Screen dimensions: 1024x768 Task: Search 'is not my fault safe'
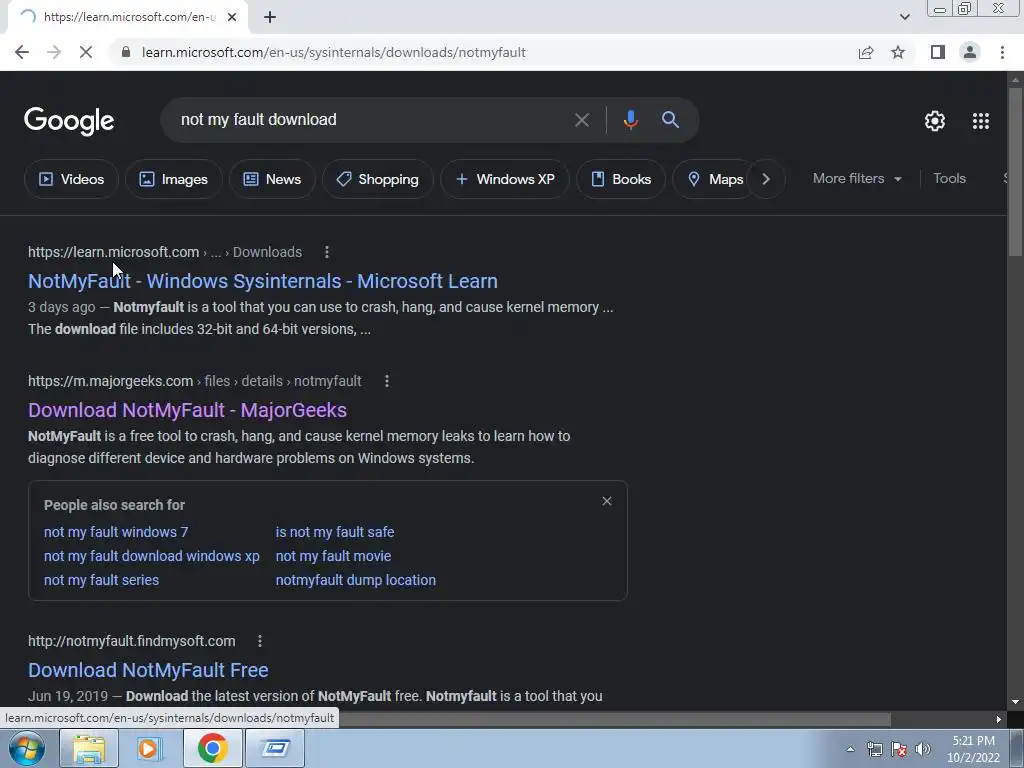[x=334, y=532]
